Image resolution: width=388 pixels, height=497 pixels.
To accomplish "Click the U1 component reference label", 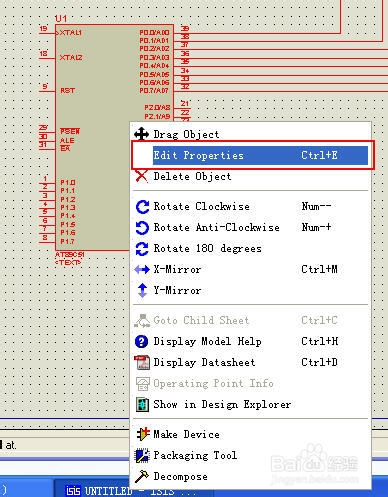I will [61, 18].
